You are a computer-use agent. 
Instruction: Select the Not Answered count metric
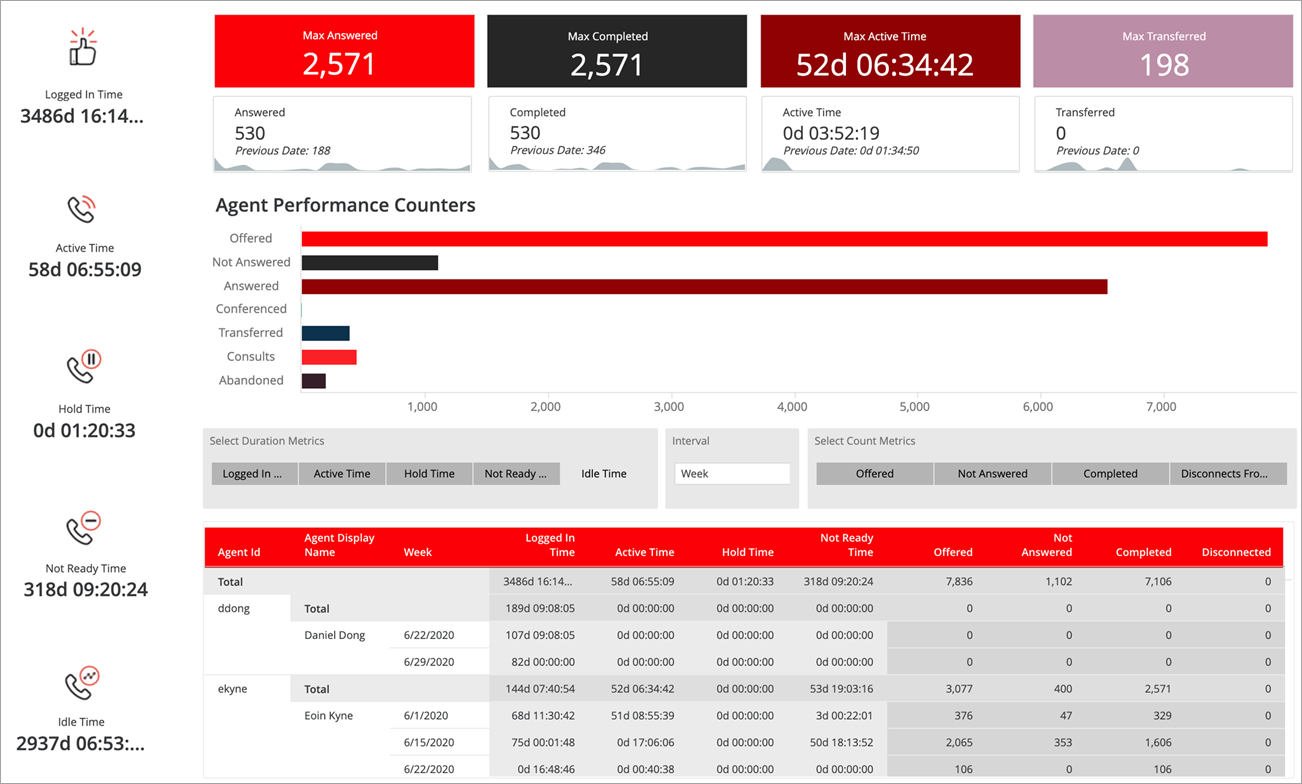click(992, 474)
